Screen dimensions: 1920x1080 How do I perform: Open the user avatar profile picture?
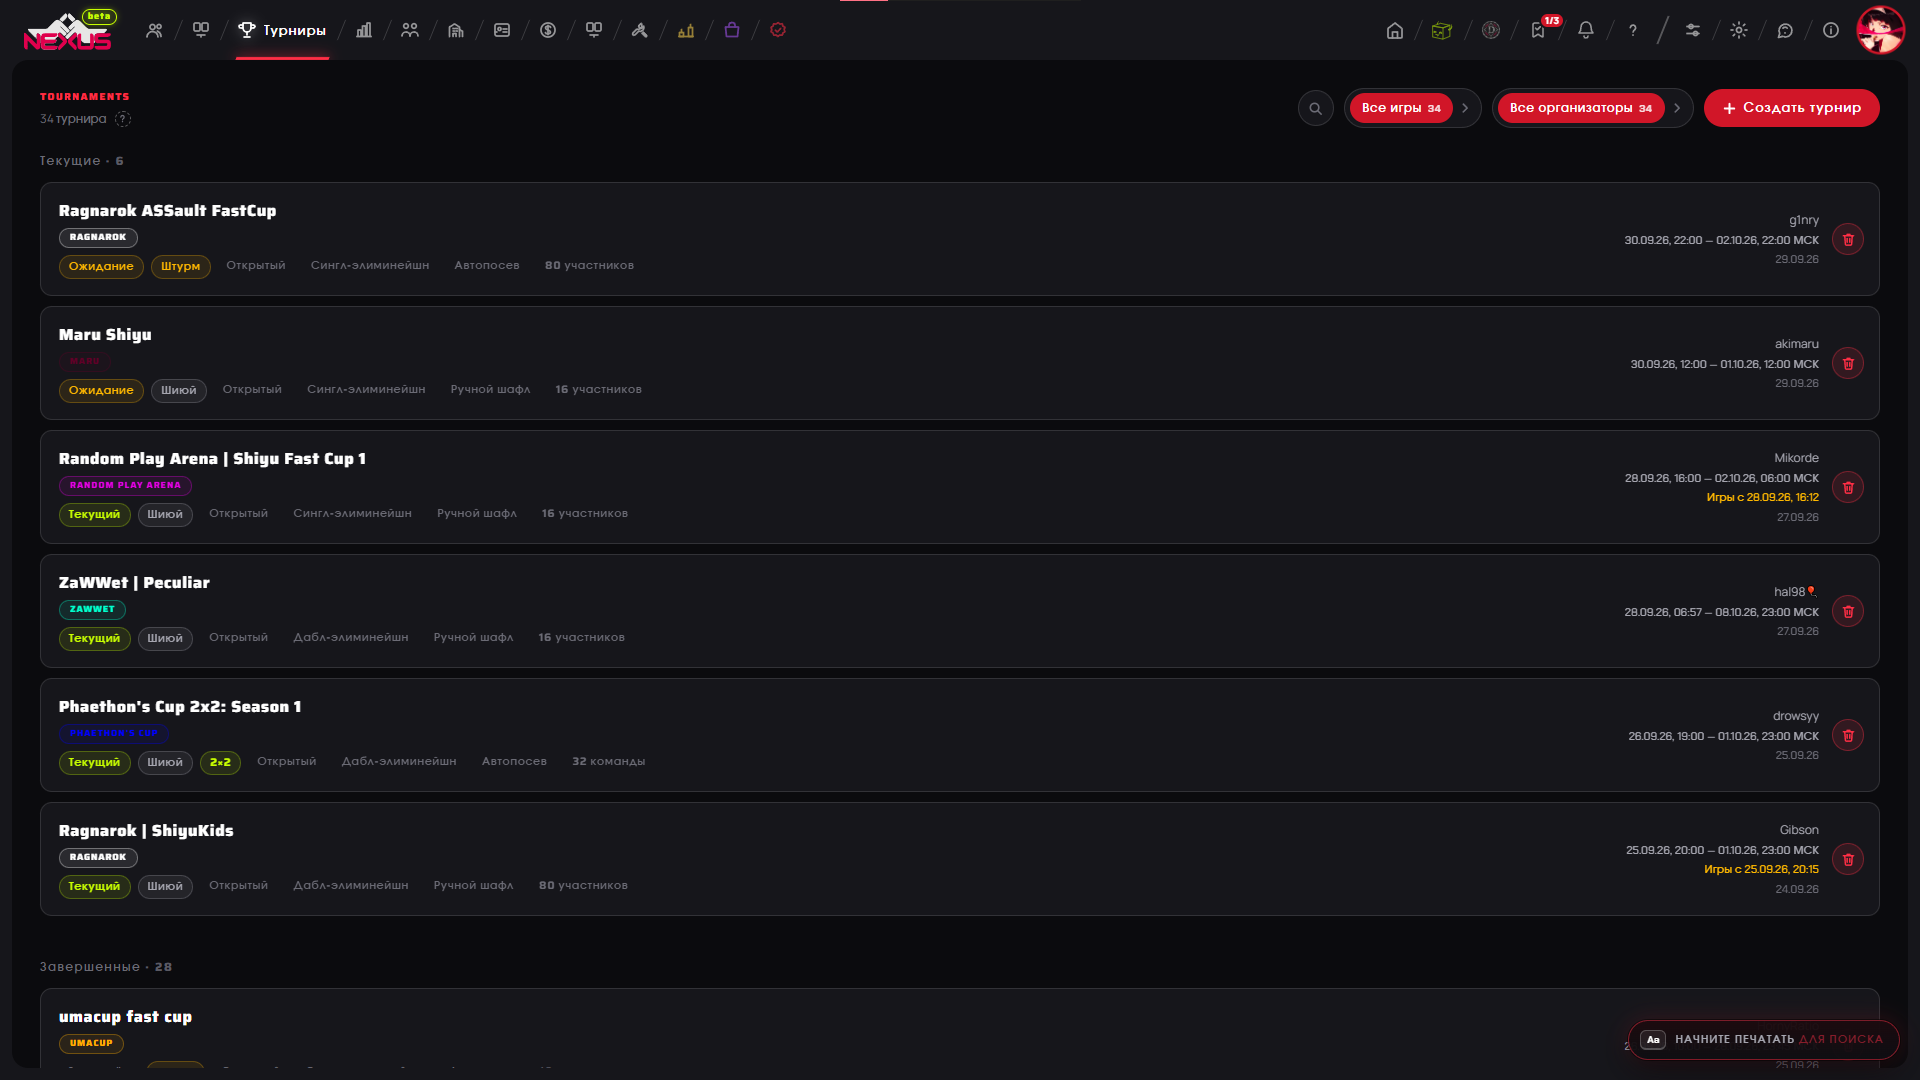(1880, 30)
